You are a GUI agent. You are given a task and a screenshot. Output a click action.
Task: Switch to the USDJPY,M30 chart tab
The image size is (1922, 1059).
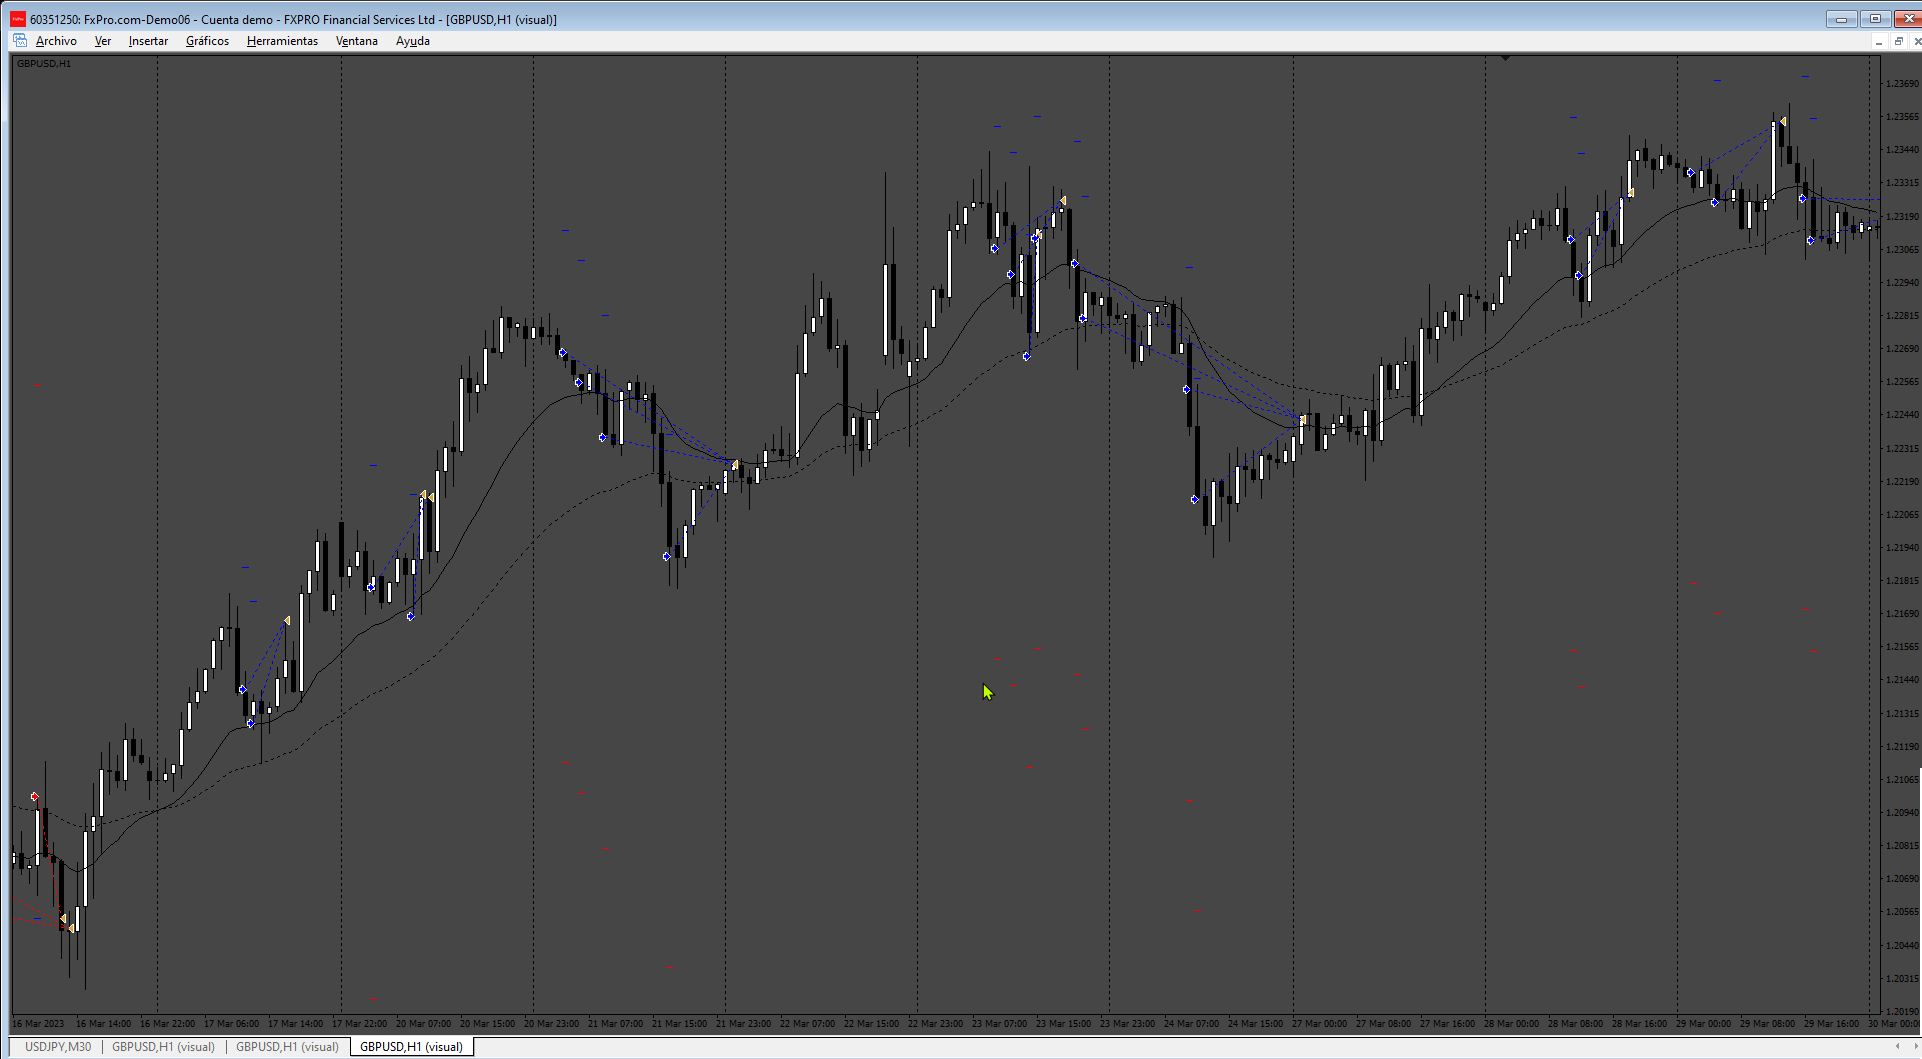(57, 1047)
